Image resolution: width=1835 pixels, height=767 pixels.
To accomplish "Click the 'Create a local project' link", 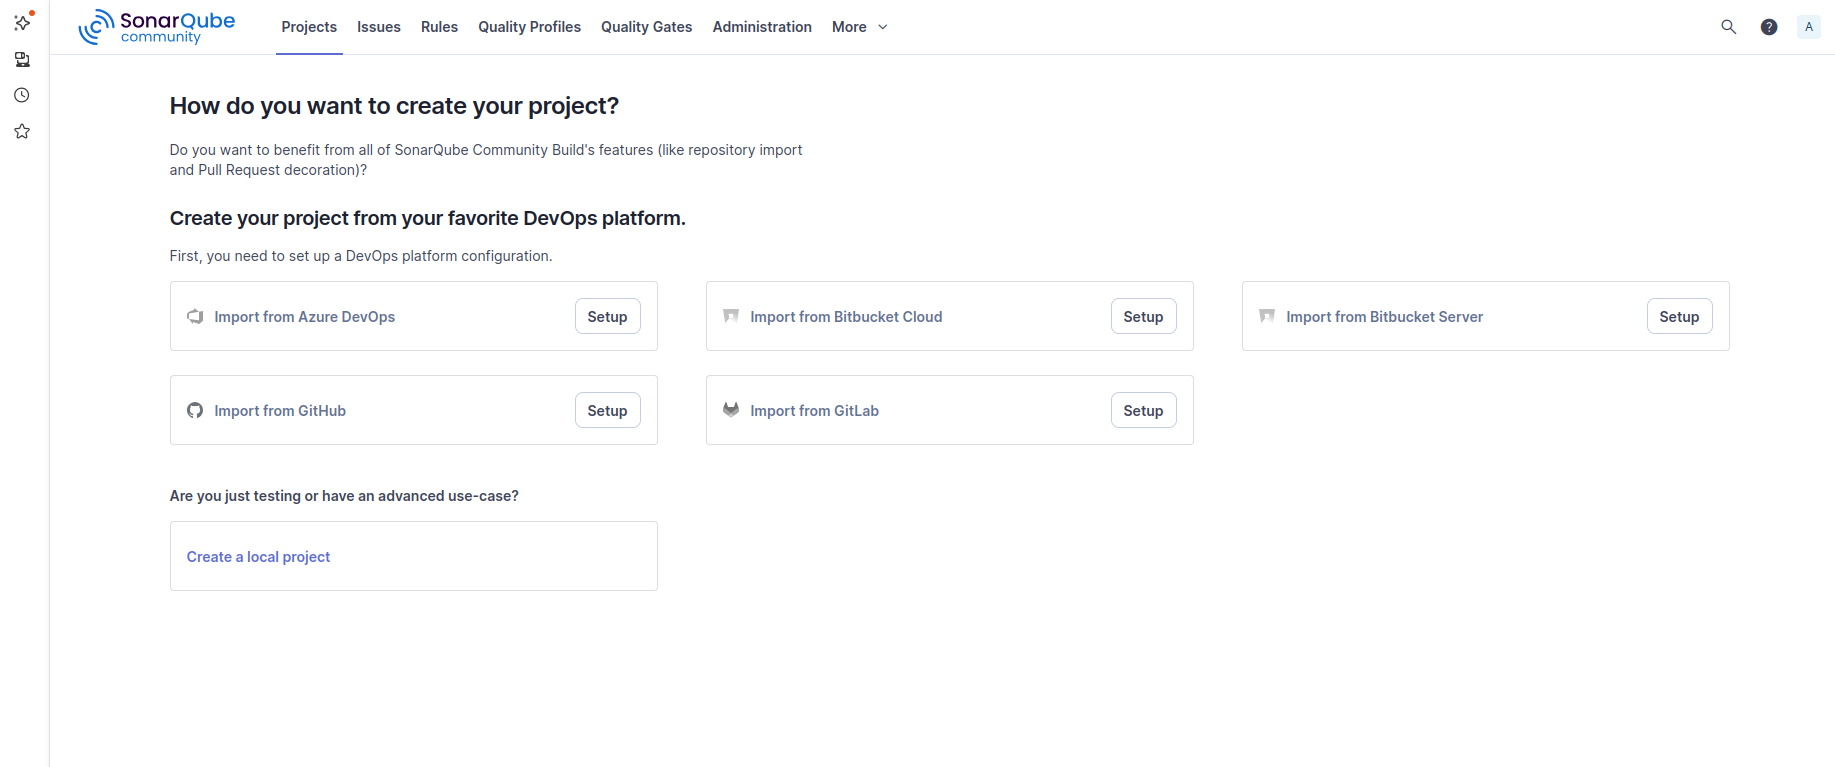I will tap(258, 557).
